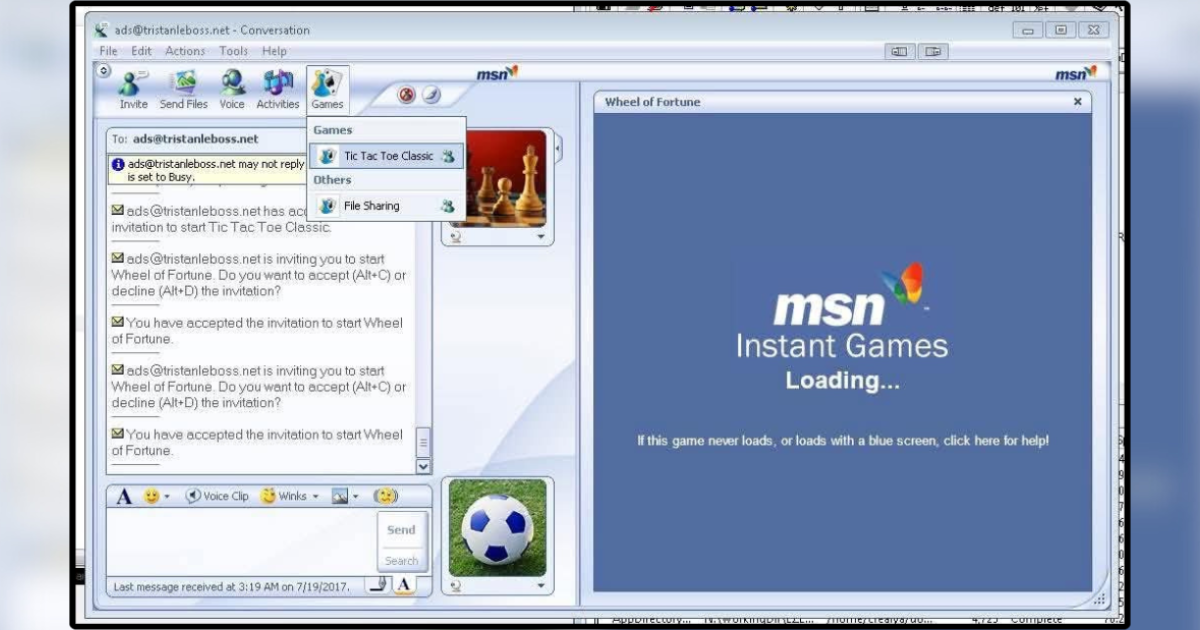Select the Send Files icon

(x=183, y=88)
